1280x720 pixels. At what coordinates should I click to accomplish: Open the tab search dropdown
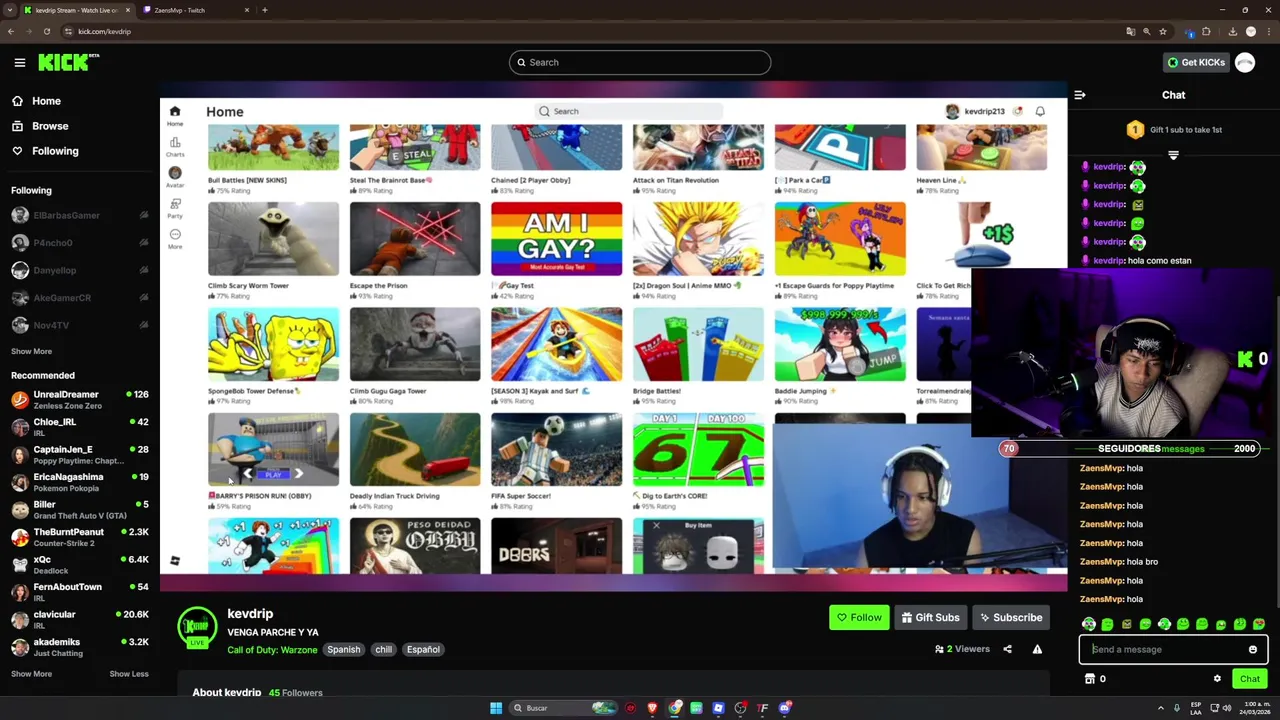point(9,10)
